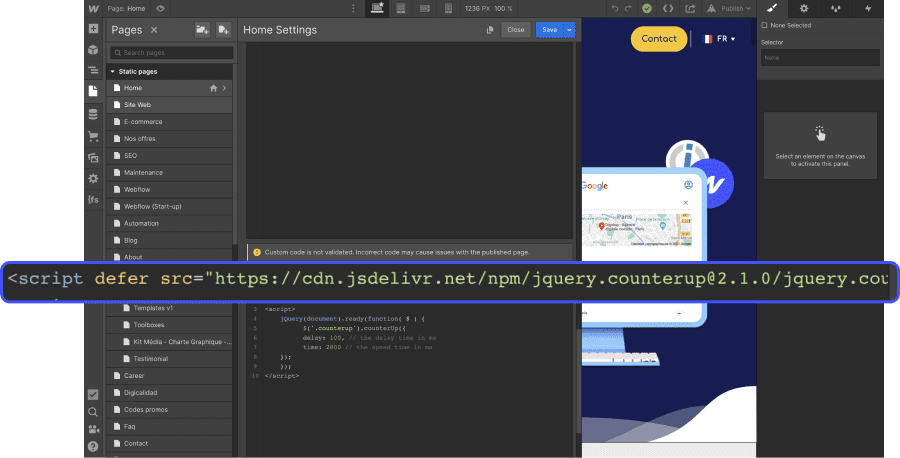The image size is (900, 458).
Task: Select the Digicalidad page
Action: click(169, 393)
